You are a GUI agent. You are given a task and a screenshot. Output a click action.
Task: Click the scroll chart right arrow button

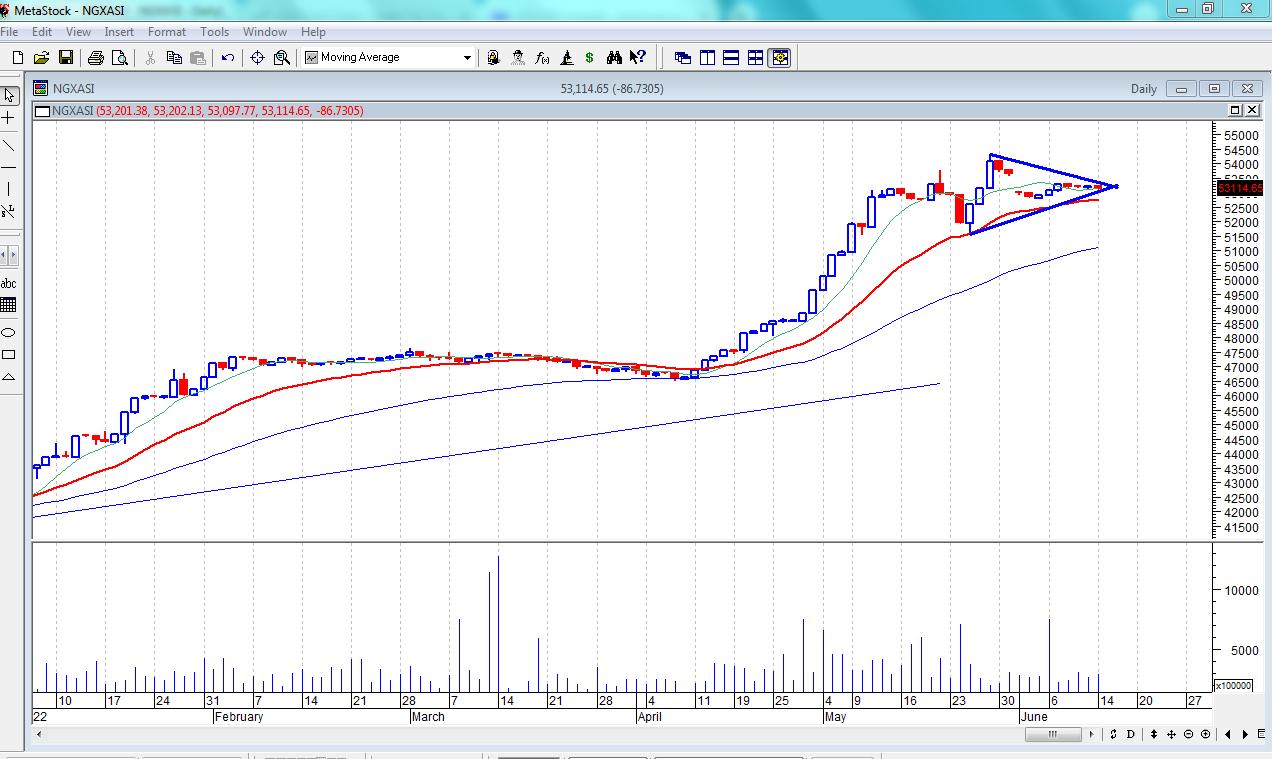point(1246,735)
